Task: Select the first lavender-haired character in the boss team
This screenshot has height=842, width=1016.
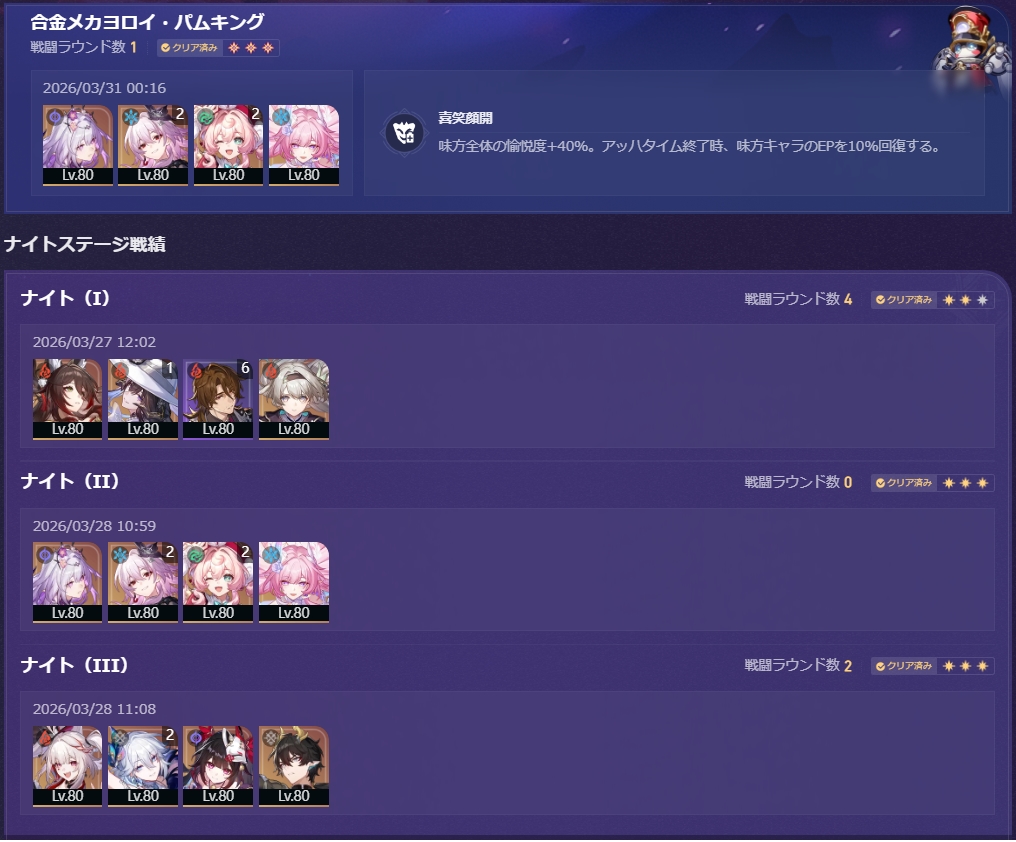Action: 78,145
